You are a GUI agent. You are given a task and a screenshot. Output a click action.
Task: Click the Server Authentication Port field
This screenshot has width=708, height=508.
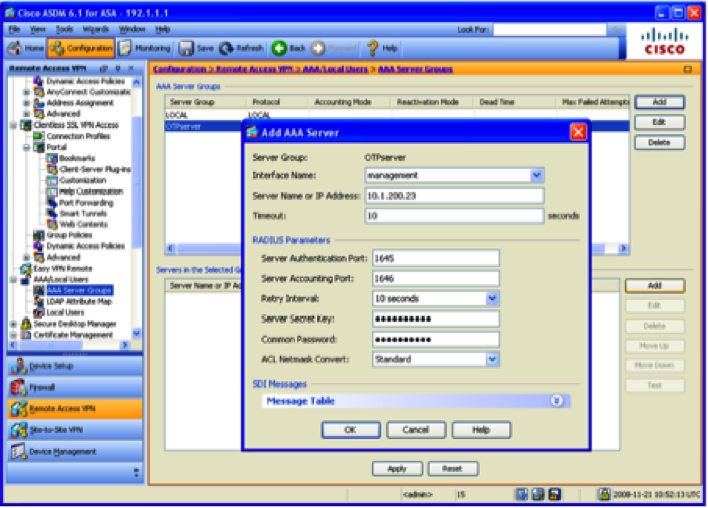pos(436,258)
